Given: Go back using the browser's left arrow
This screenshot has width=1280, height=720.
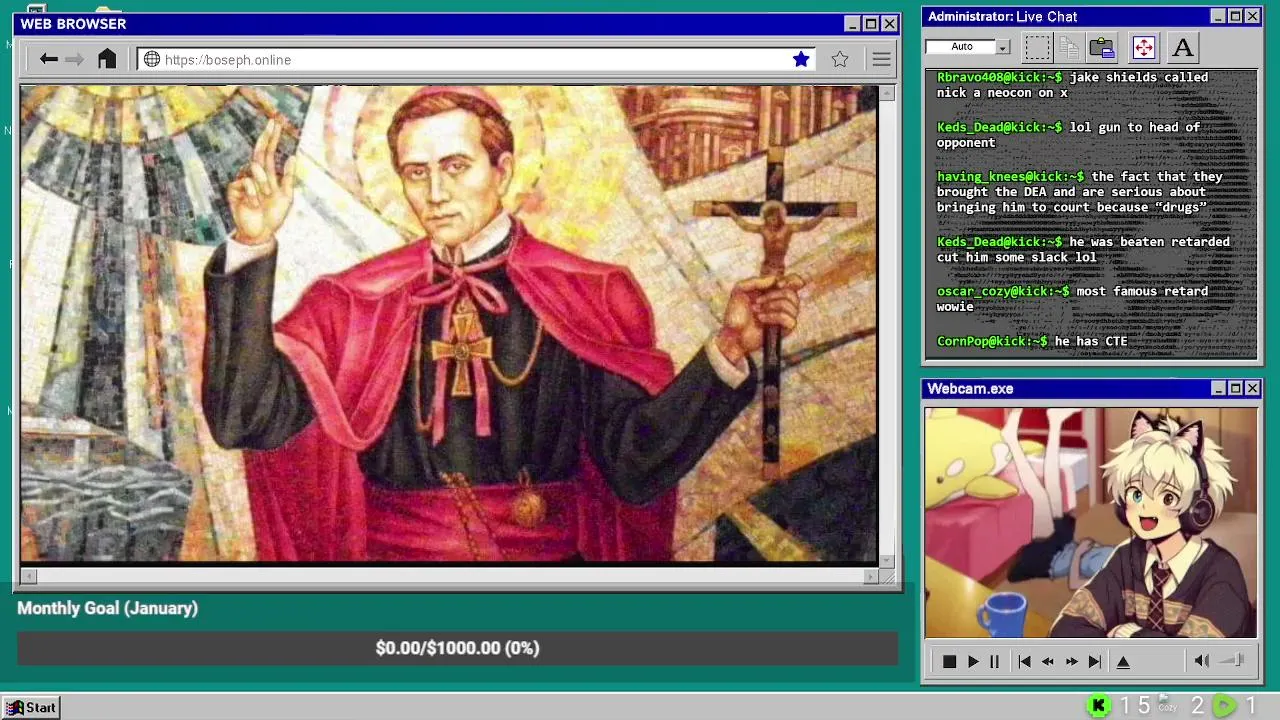Looking at the screenshot, I should pyautogui.click(x=49, y=59).
